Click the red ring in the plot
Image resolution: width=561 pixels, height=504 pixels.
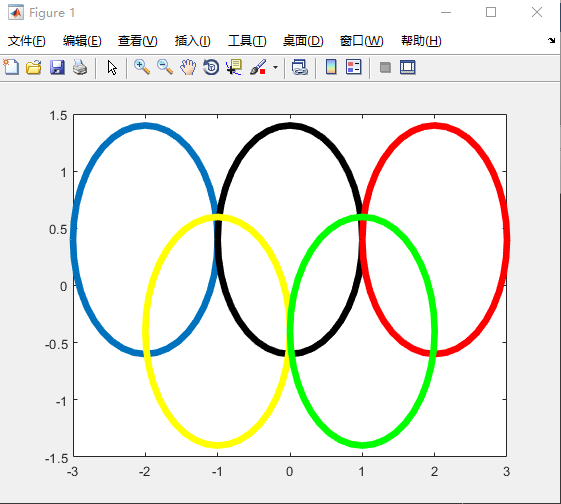[435, 126]
